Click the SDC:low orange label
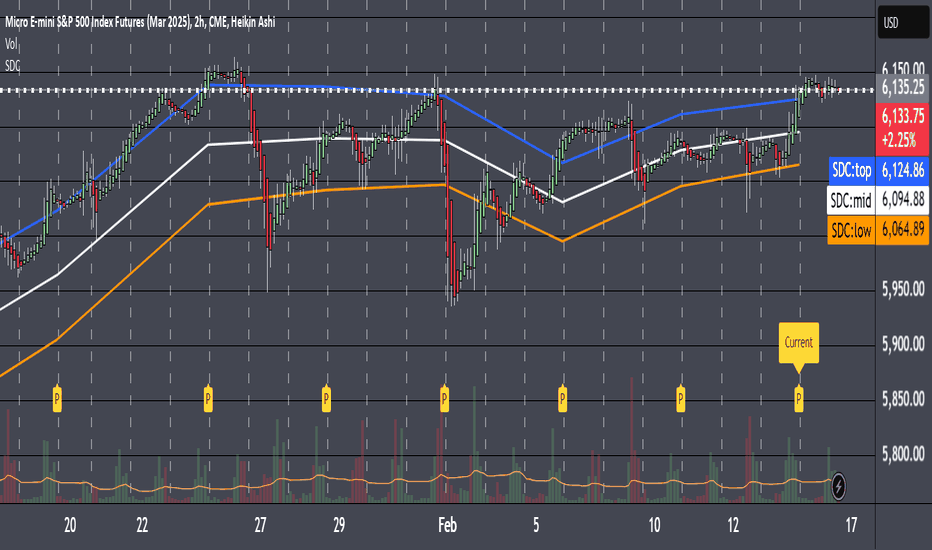The height and width of the screenshot is (550, 932). tap(851, 230)
